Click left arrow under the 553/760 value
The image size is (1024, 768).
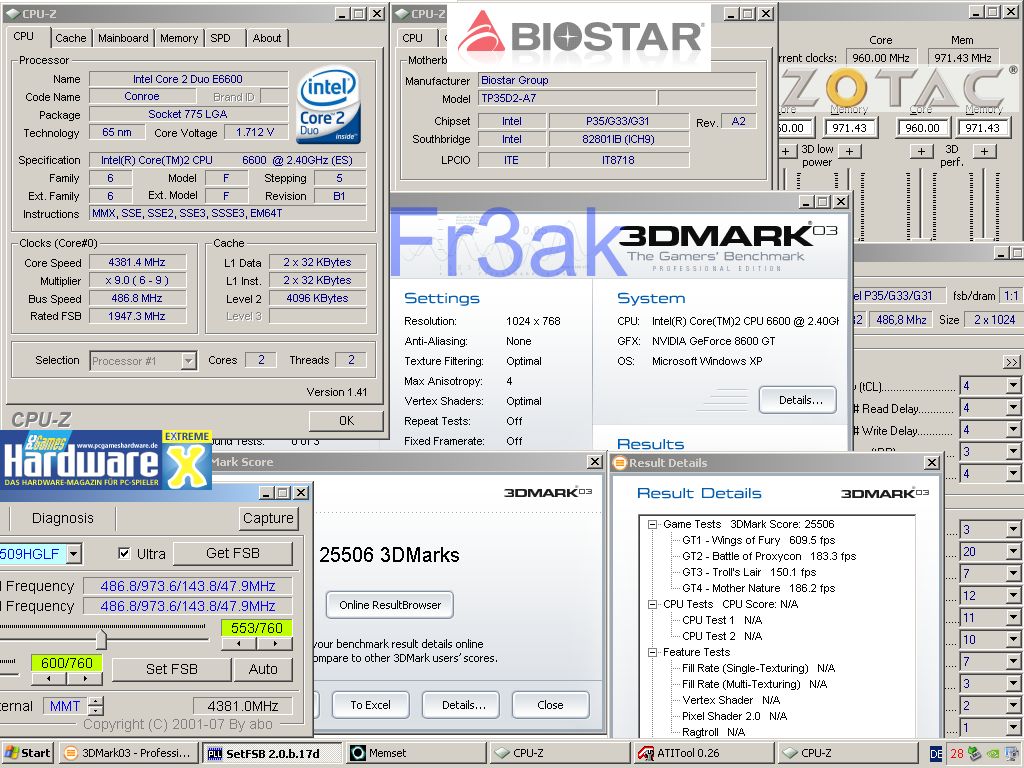tap(239, 644)
